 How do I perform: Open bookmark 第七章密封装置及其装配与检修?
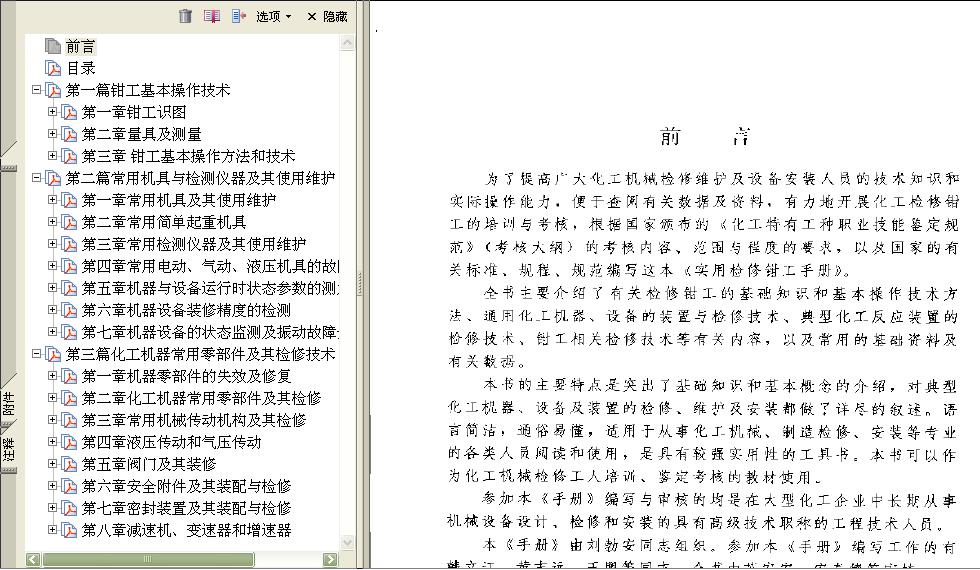pos(186,508)
